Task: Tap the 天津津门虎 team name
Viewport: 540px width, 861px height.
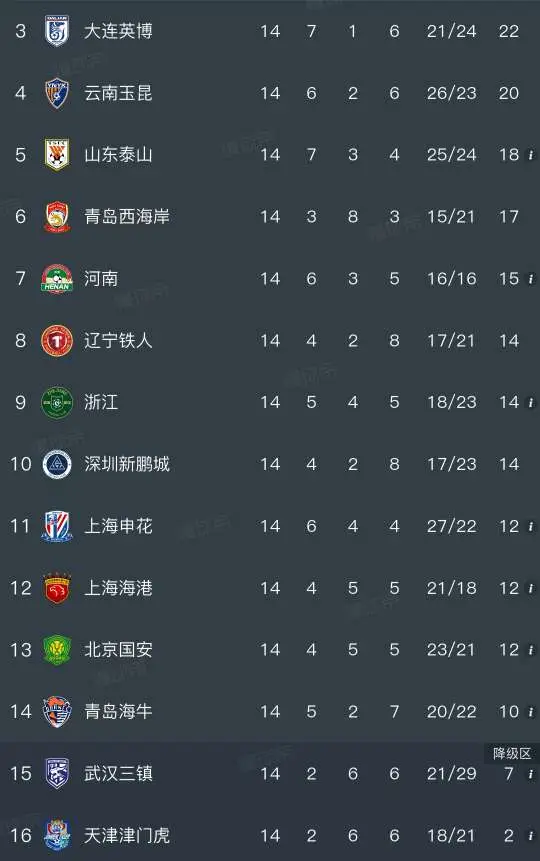Action: click(x=127, y=836)
